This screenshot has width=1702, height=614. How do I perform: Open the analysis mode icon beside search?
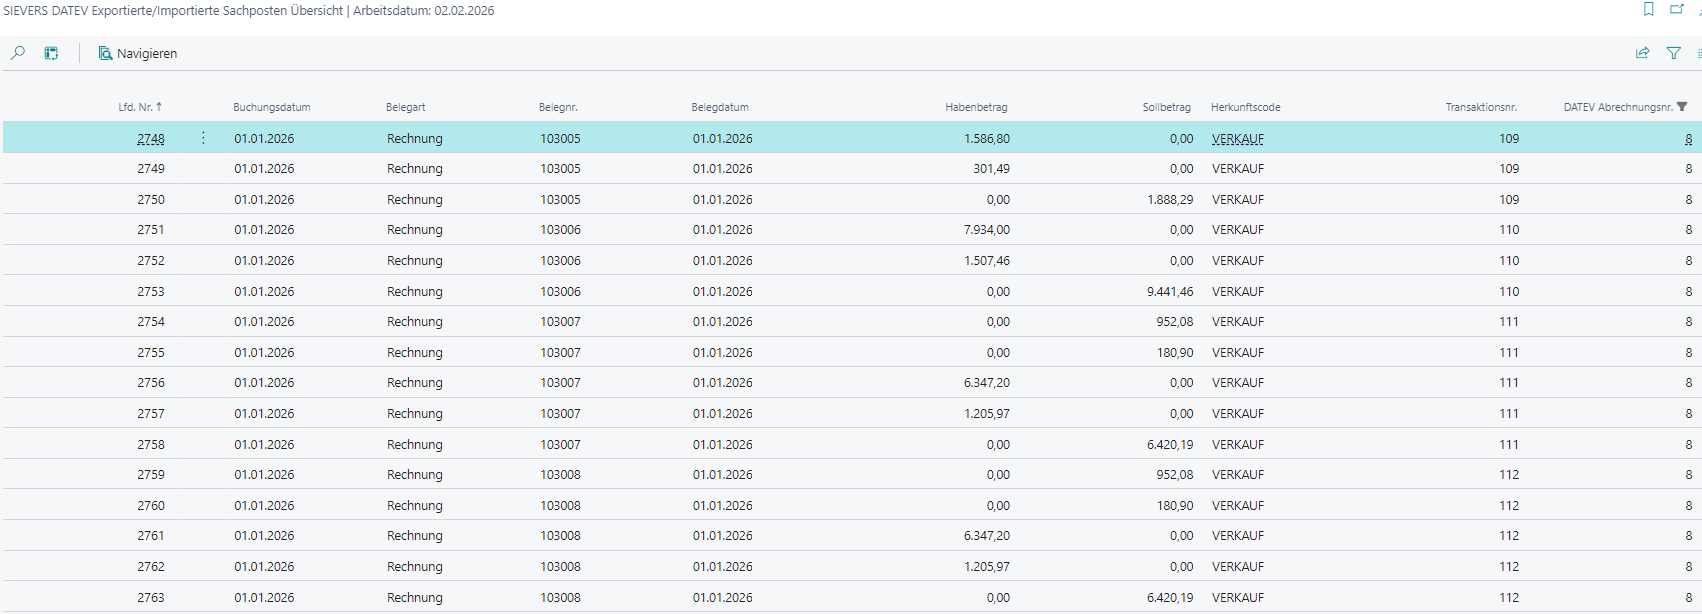[x=51, y=53]
